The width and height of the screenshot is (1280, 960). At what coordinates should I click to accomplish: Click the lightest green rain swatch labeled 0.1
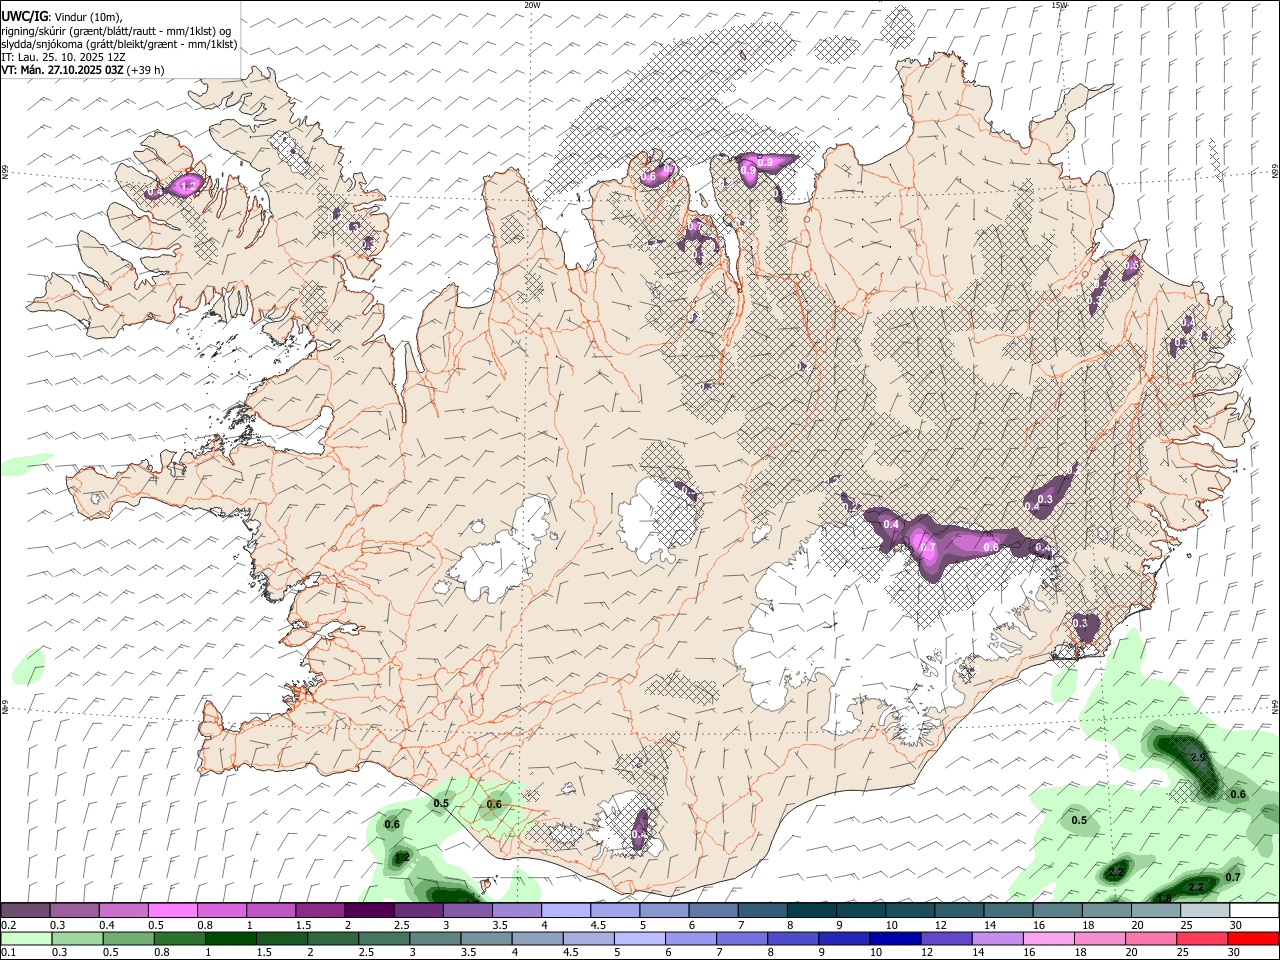pos(26,938)
